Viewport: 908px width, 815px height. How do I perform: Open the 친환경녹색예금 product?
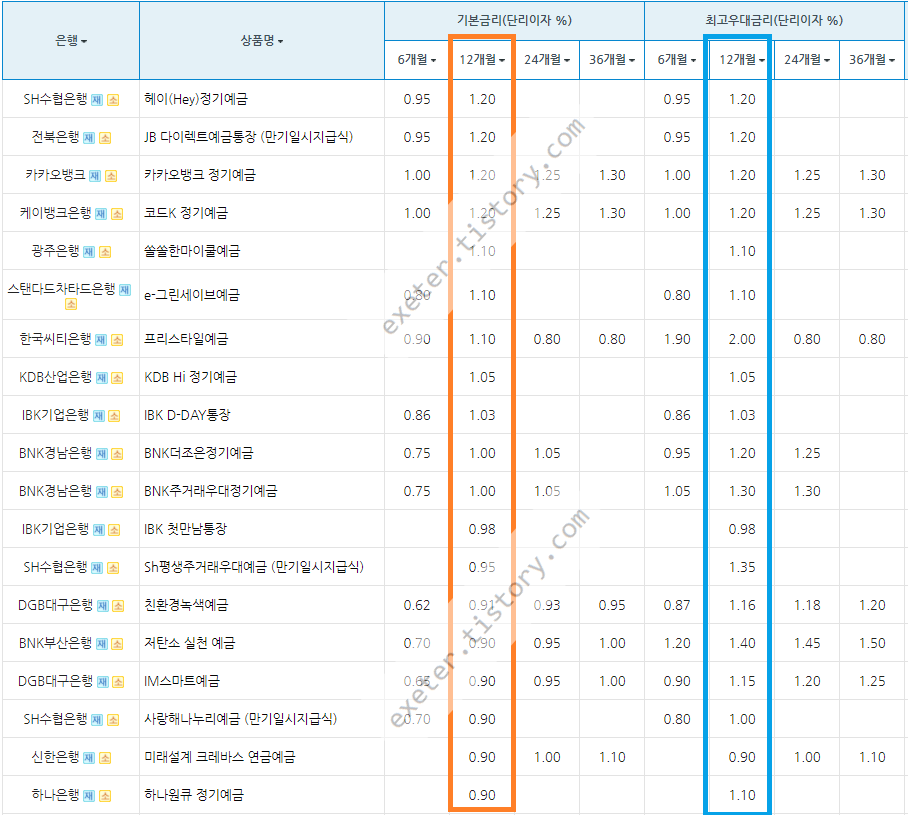[x=186, y=605]
